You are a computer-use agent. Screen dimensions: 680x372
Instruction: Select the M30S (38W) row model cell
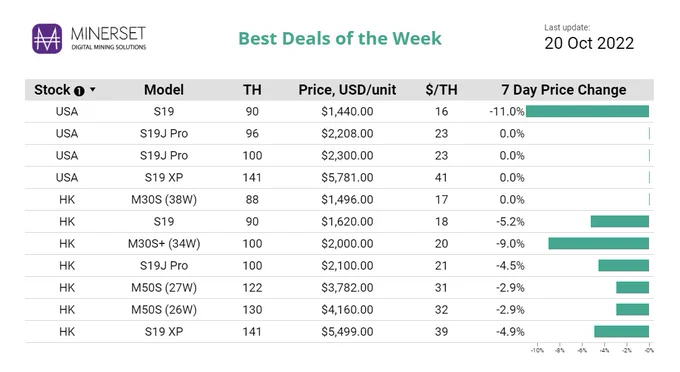tap(164, 199)
